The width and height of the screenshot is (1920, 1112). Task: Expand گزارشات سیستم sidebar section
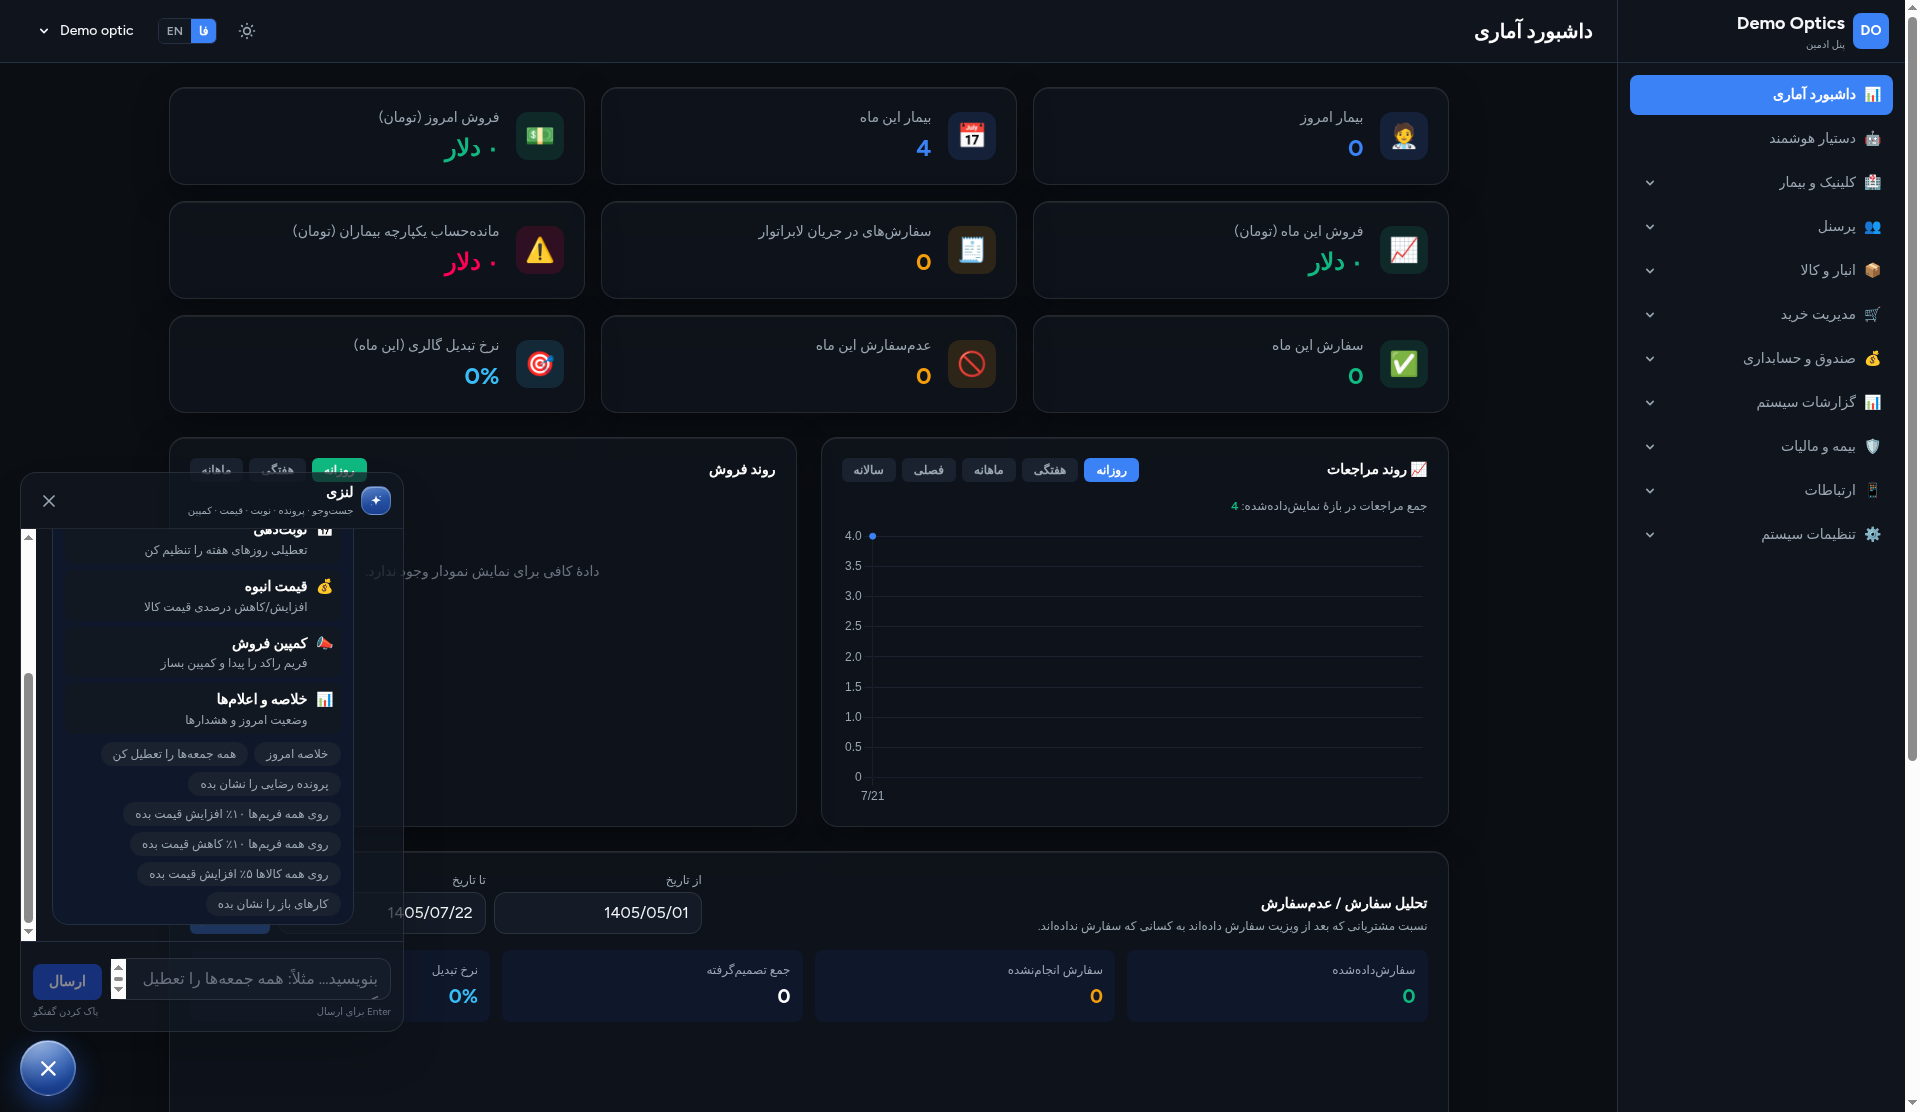(x=1761, y=403)
